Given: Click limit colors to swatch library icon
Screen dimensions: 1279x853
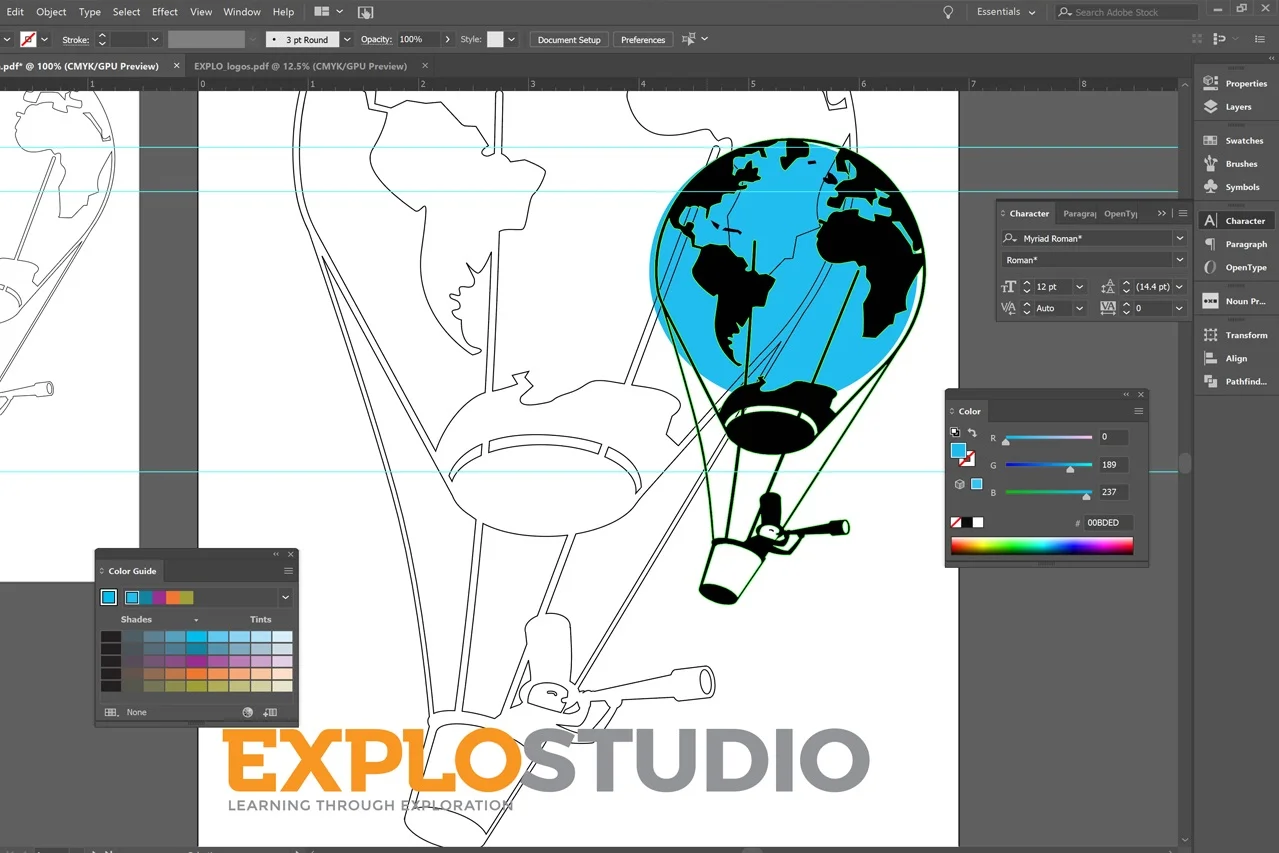Looking at the screenshot, I should [111, 712].
